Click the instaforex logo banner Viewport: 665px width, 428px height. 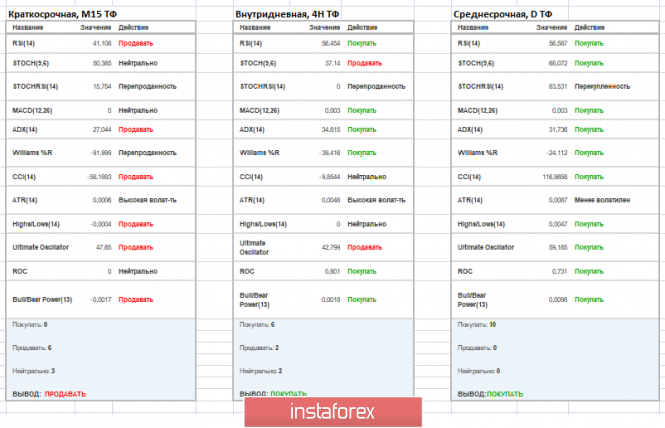tap(333, 411)
